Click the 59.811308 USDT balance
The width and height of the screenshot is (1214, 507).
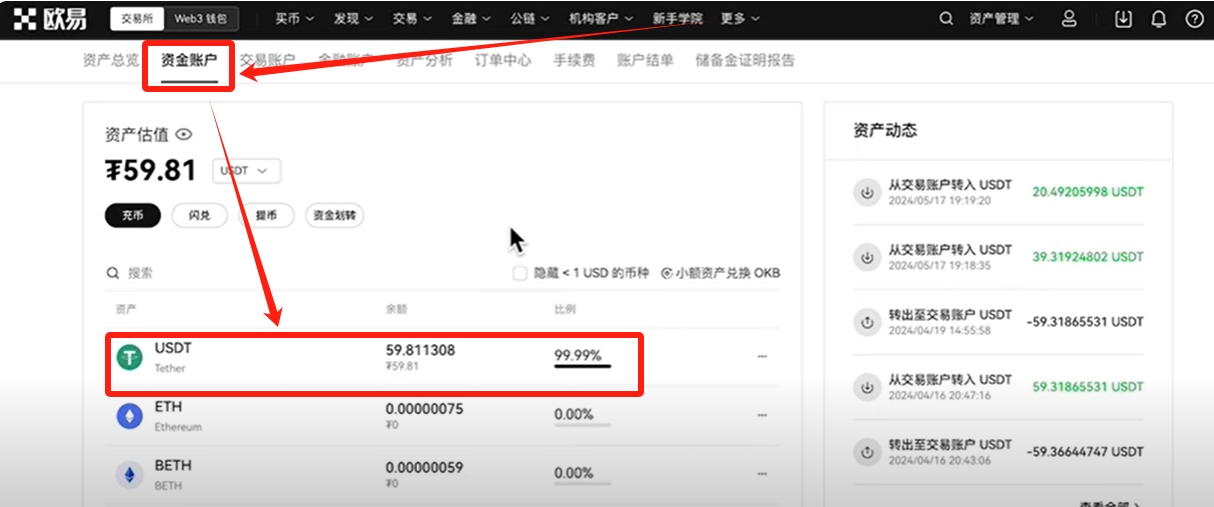tap(420, 349)
